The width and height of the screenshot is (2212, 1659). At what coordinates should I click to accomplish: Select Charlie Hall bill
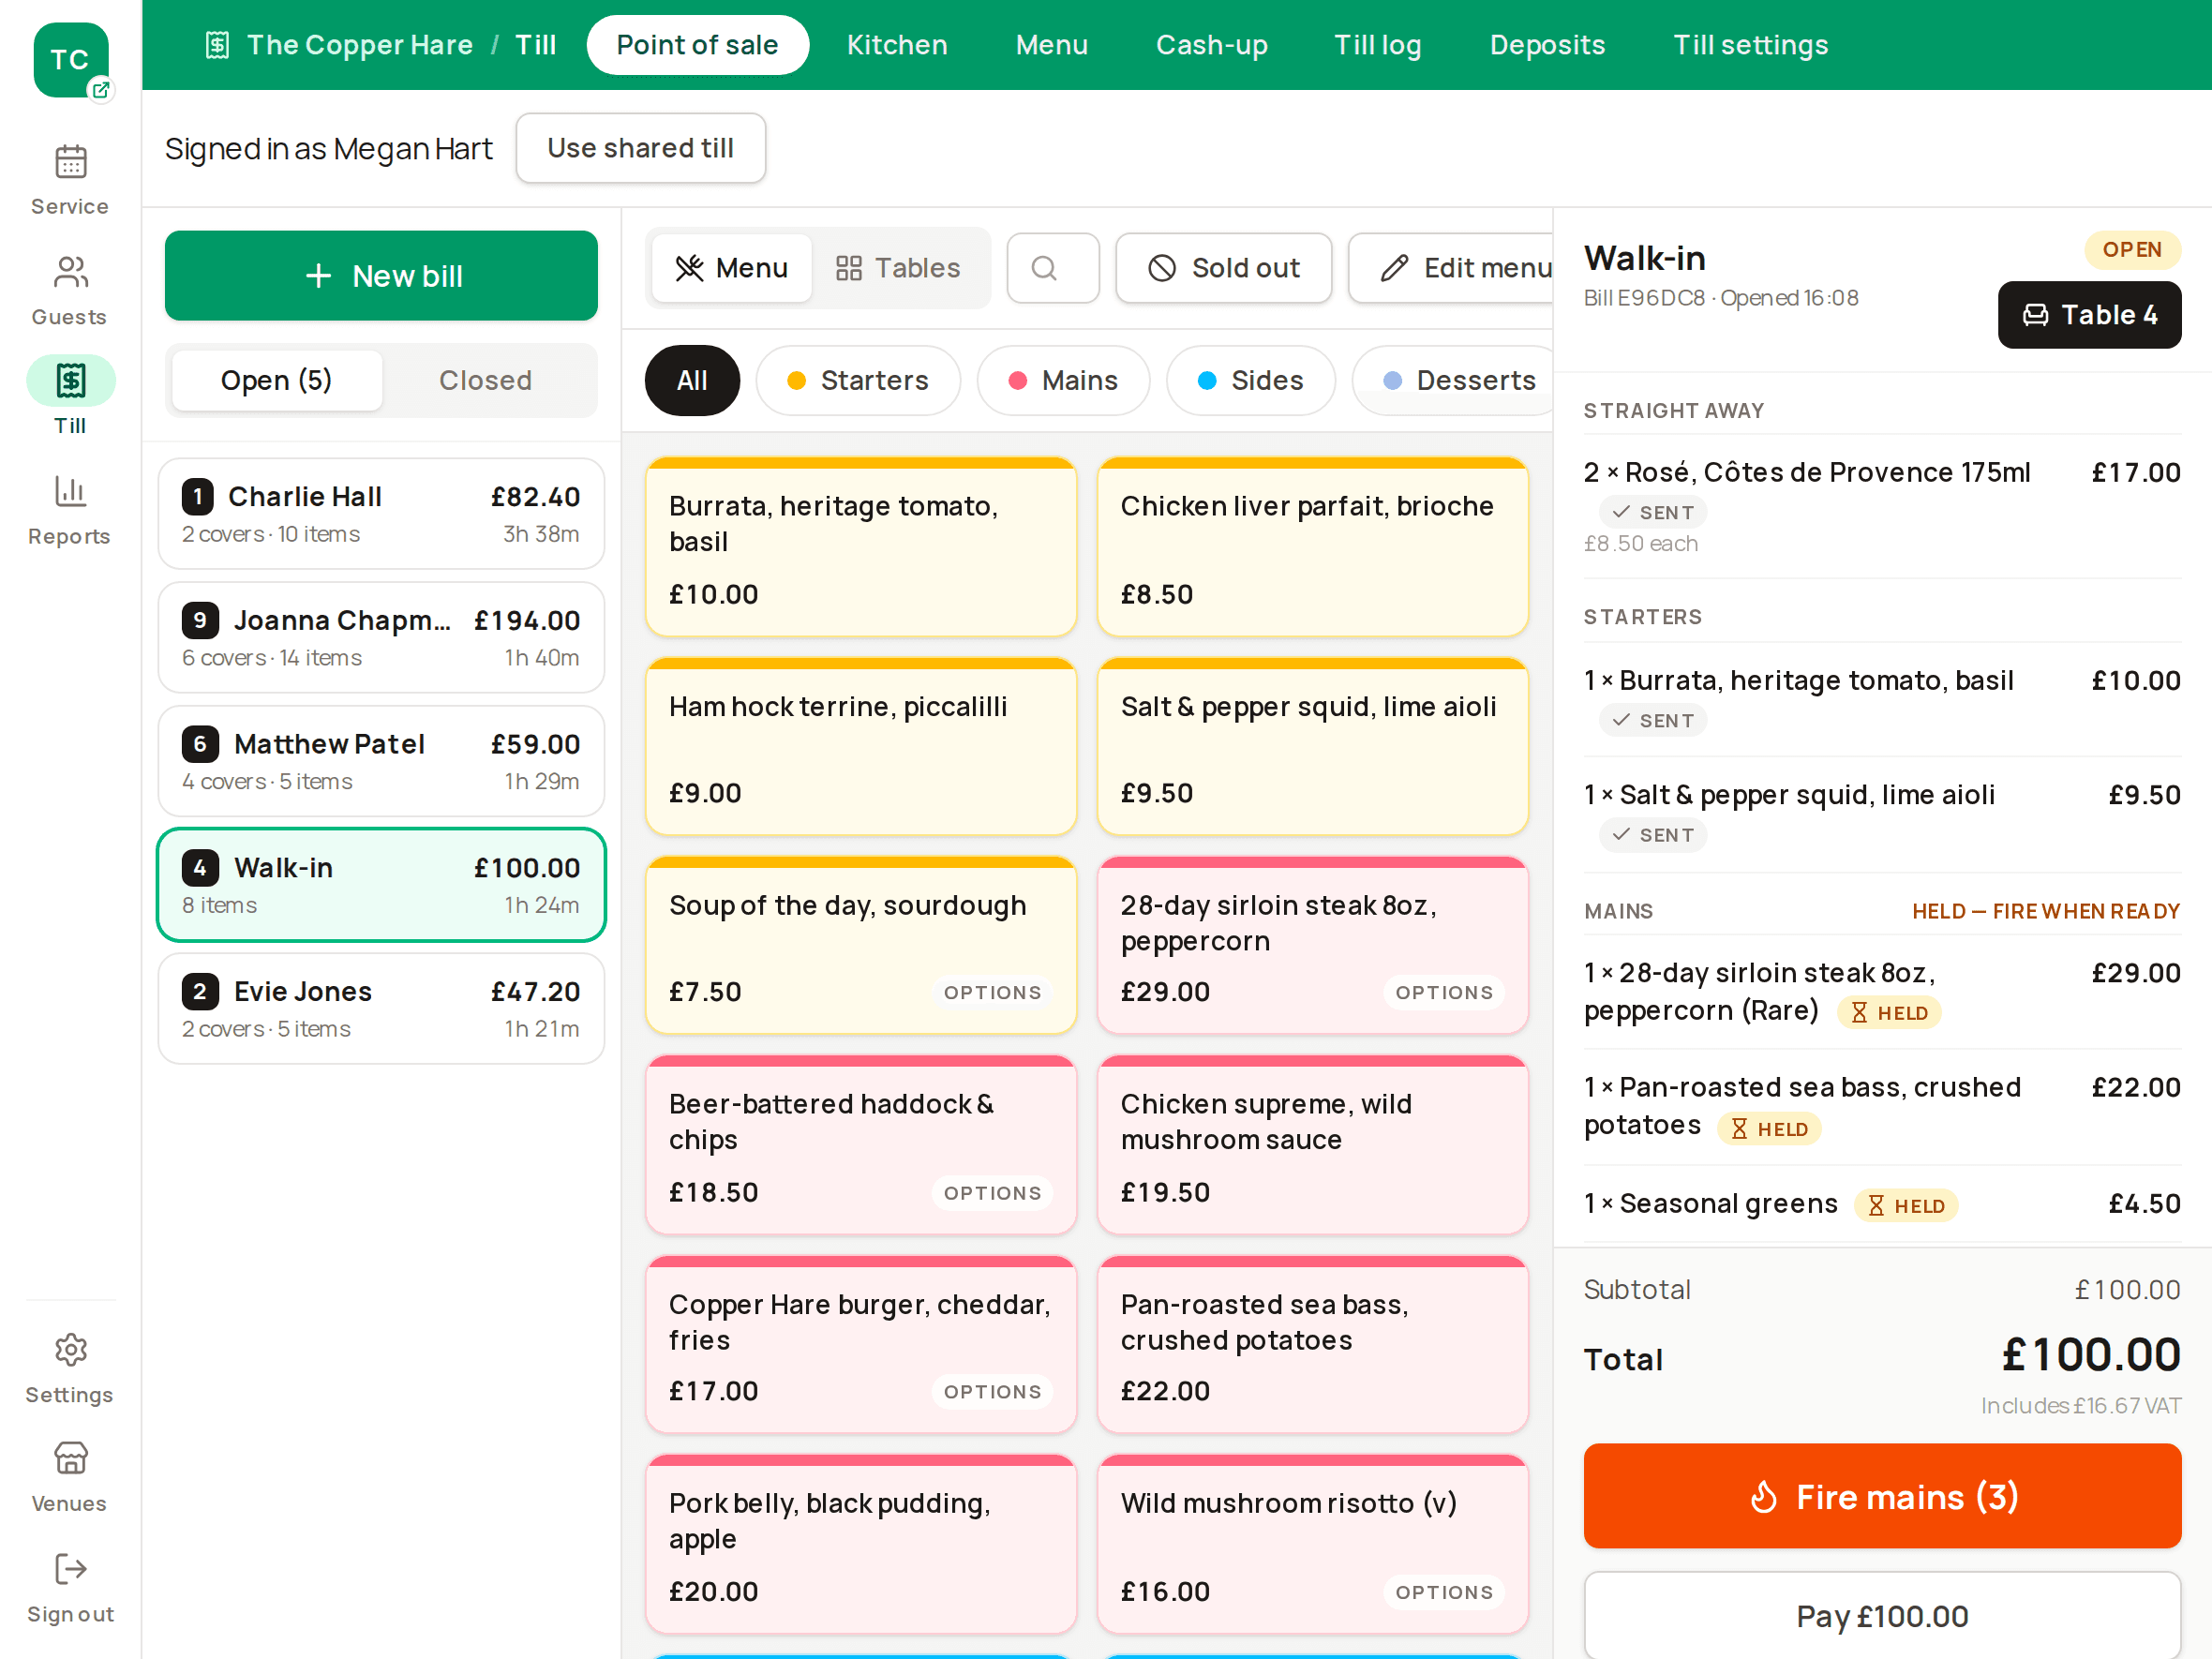point(381,514)
